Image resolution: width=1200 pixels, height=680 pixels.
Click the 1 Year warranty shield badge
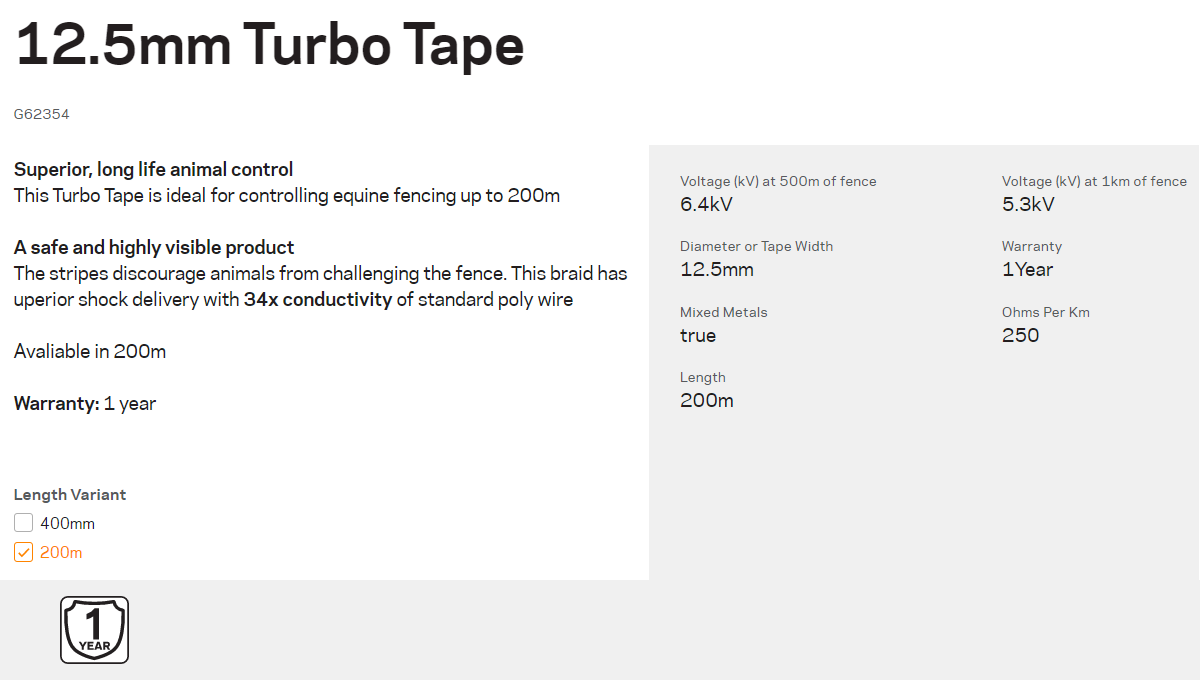(95, 630)
